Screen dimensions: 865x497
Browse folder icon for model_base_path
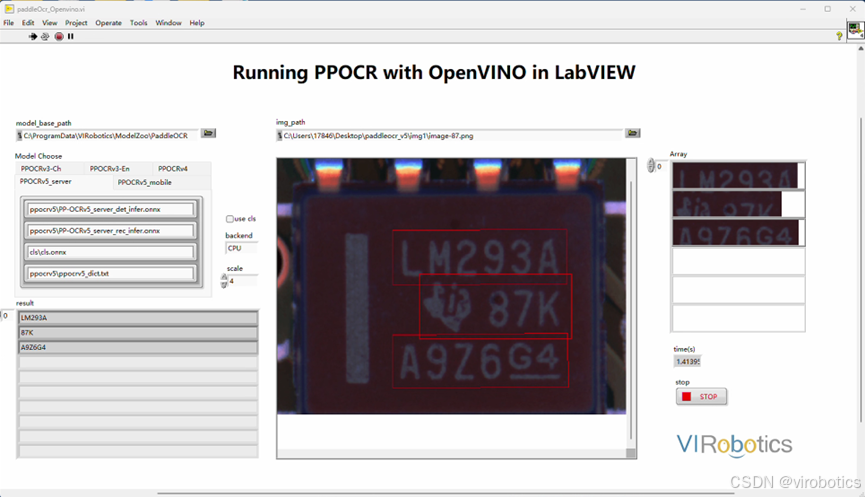(208, 133)
